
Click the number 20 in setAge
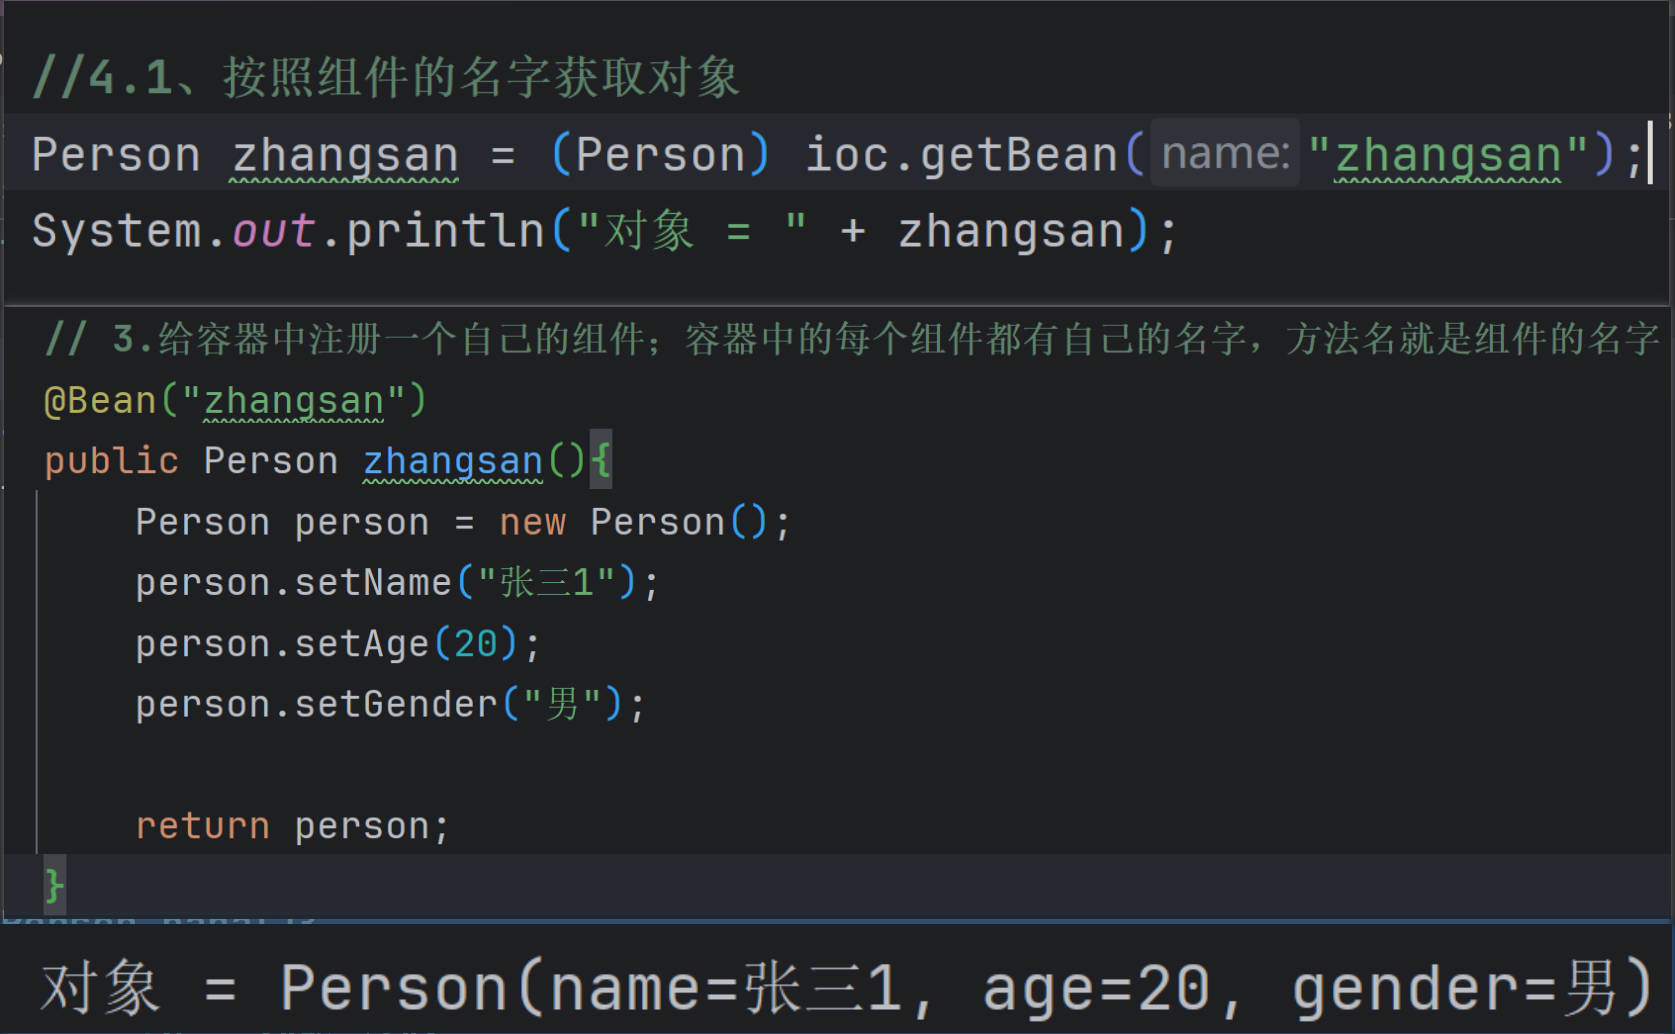475,644
